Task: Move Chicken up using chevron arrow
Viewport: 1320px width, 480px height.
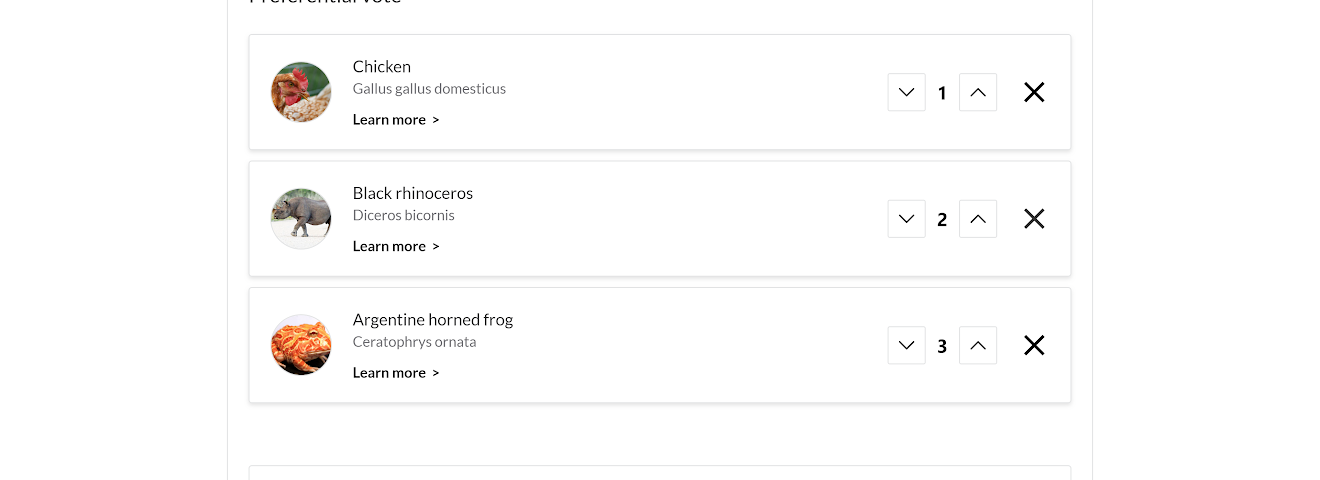Action: pyautogui.click(x=978, y=92)
